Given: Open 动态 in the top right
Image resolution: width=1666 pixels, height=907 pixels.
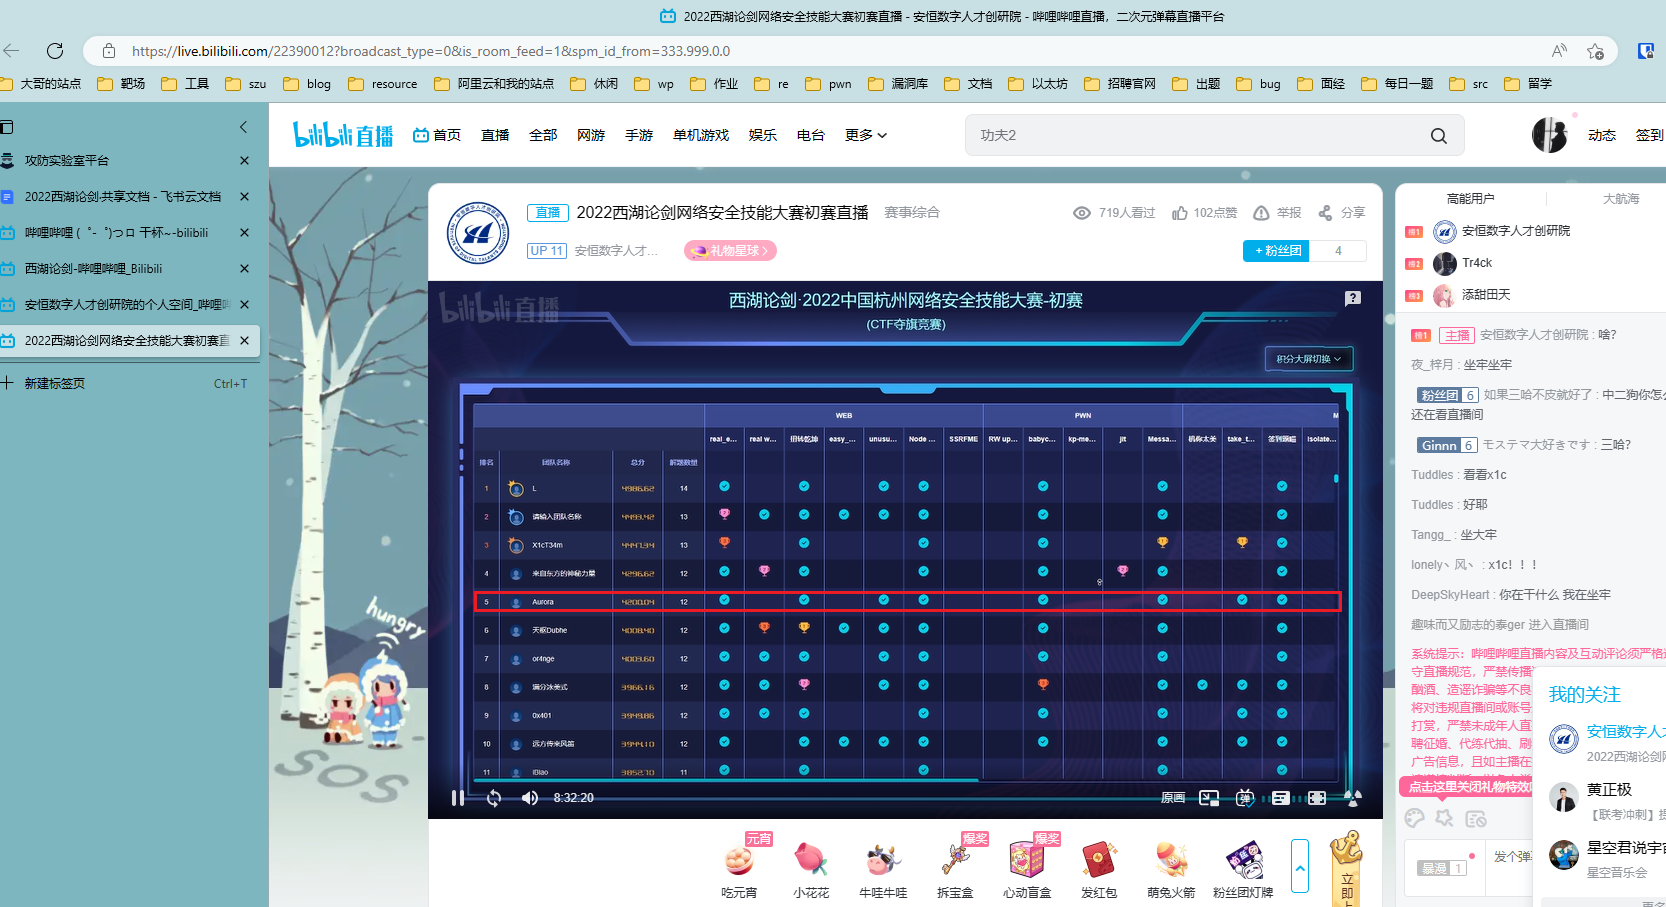Looking at the screenshot, I should 1602,135.
